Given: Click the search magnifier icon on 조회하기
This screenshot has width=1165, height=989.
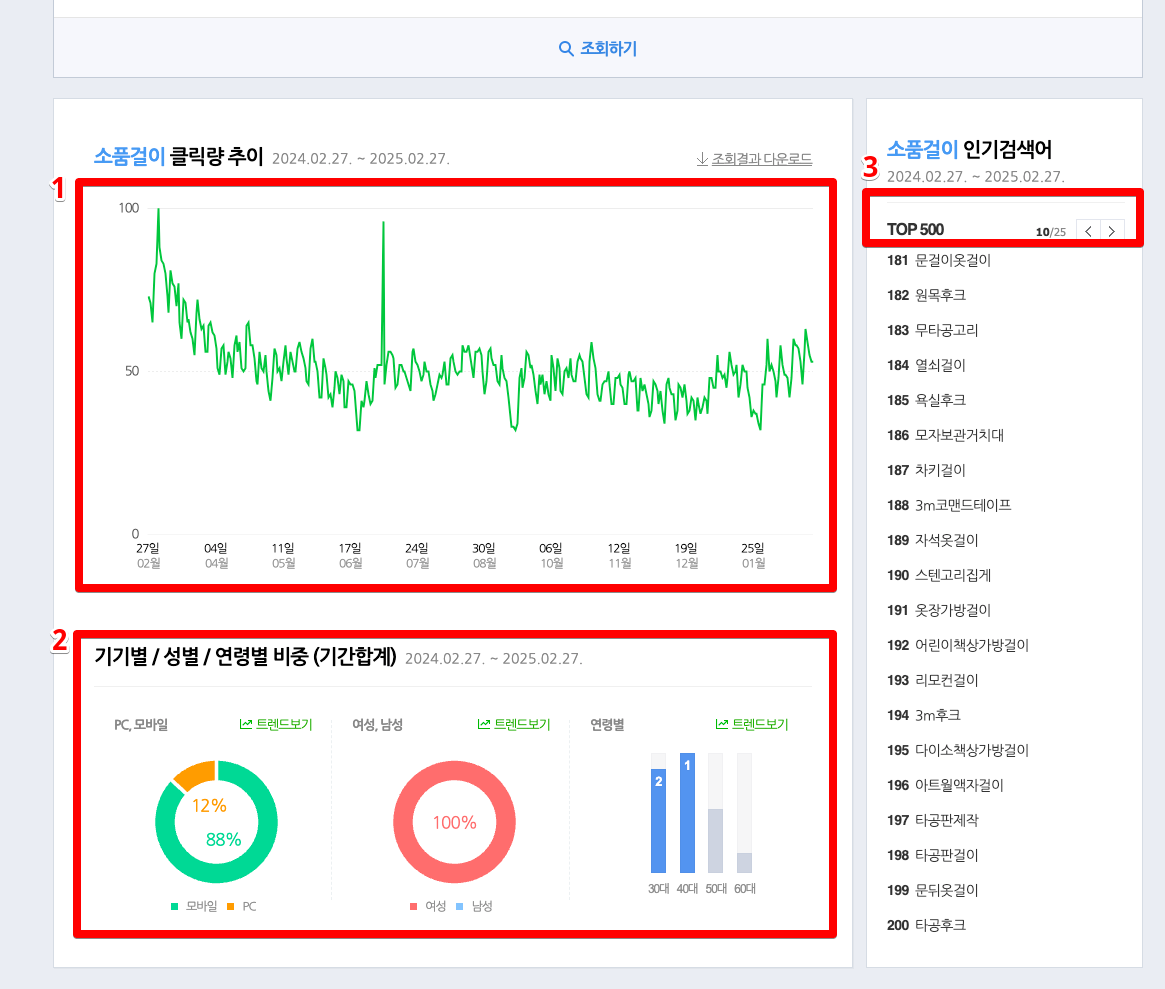Looking at the screenshot, I should (564, 47).
